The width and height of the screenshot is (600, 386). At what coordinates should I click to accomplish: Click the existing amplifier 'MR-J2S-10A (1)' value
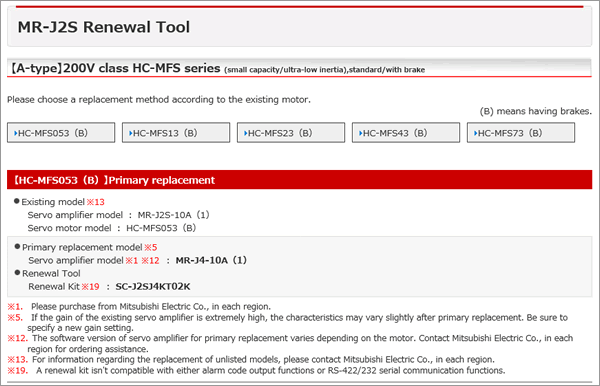(173, 215)
